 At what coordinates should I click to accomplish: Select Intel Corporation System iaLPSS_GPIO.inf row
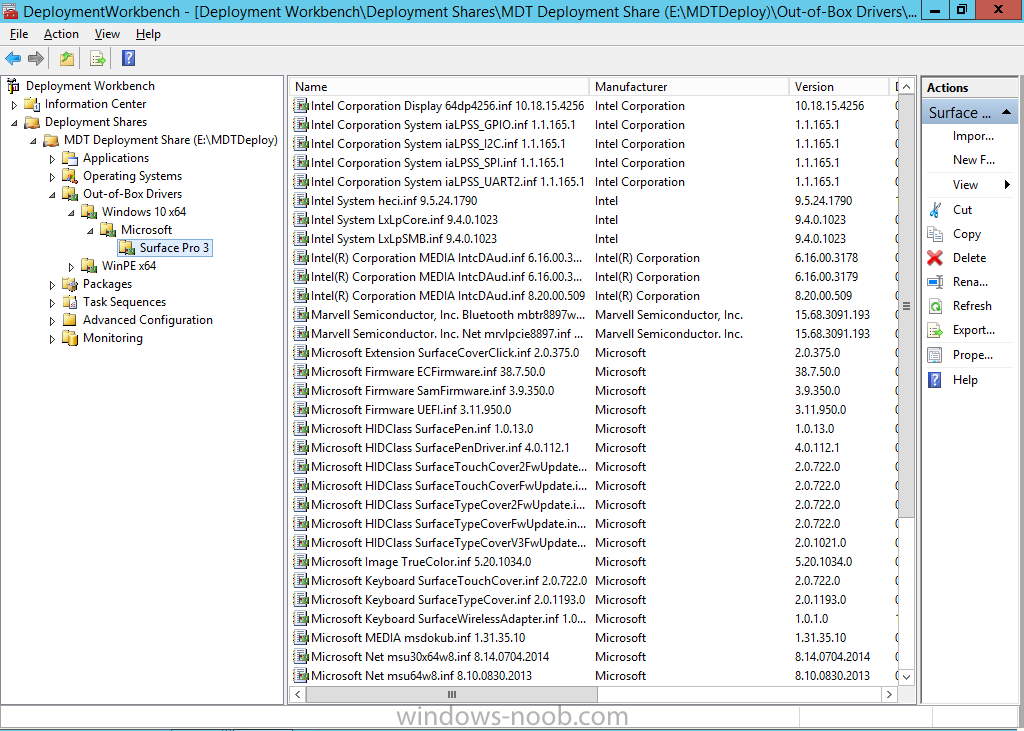click(594, 125)
